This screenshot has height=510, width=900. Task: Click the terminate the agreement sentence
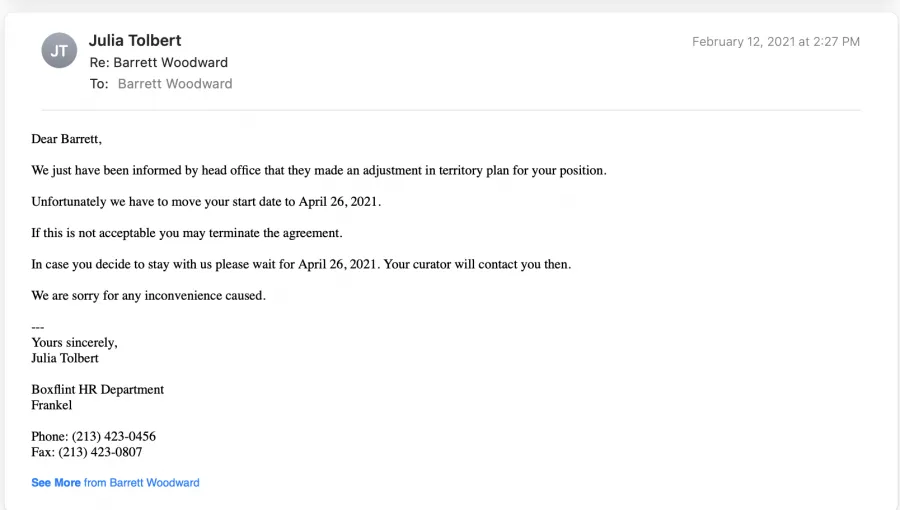[187, 233]
